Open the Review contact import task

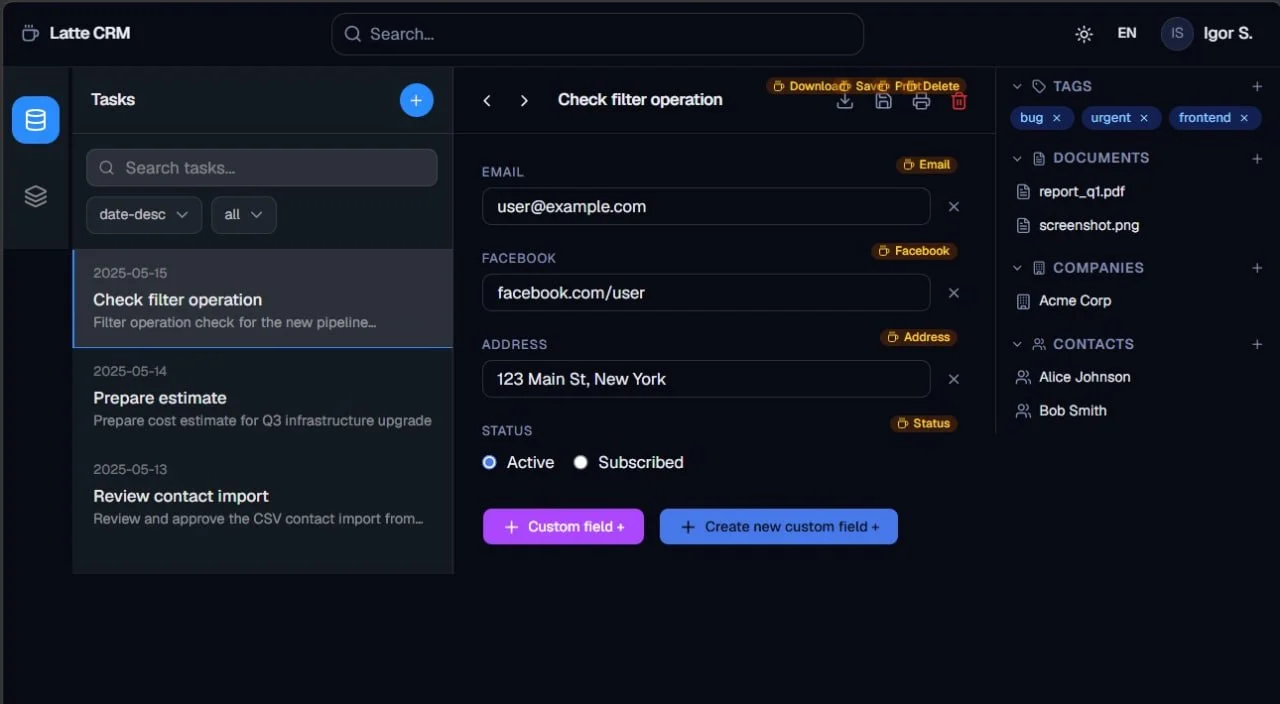pos(263,495)
